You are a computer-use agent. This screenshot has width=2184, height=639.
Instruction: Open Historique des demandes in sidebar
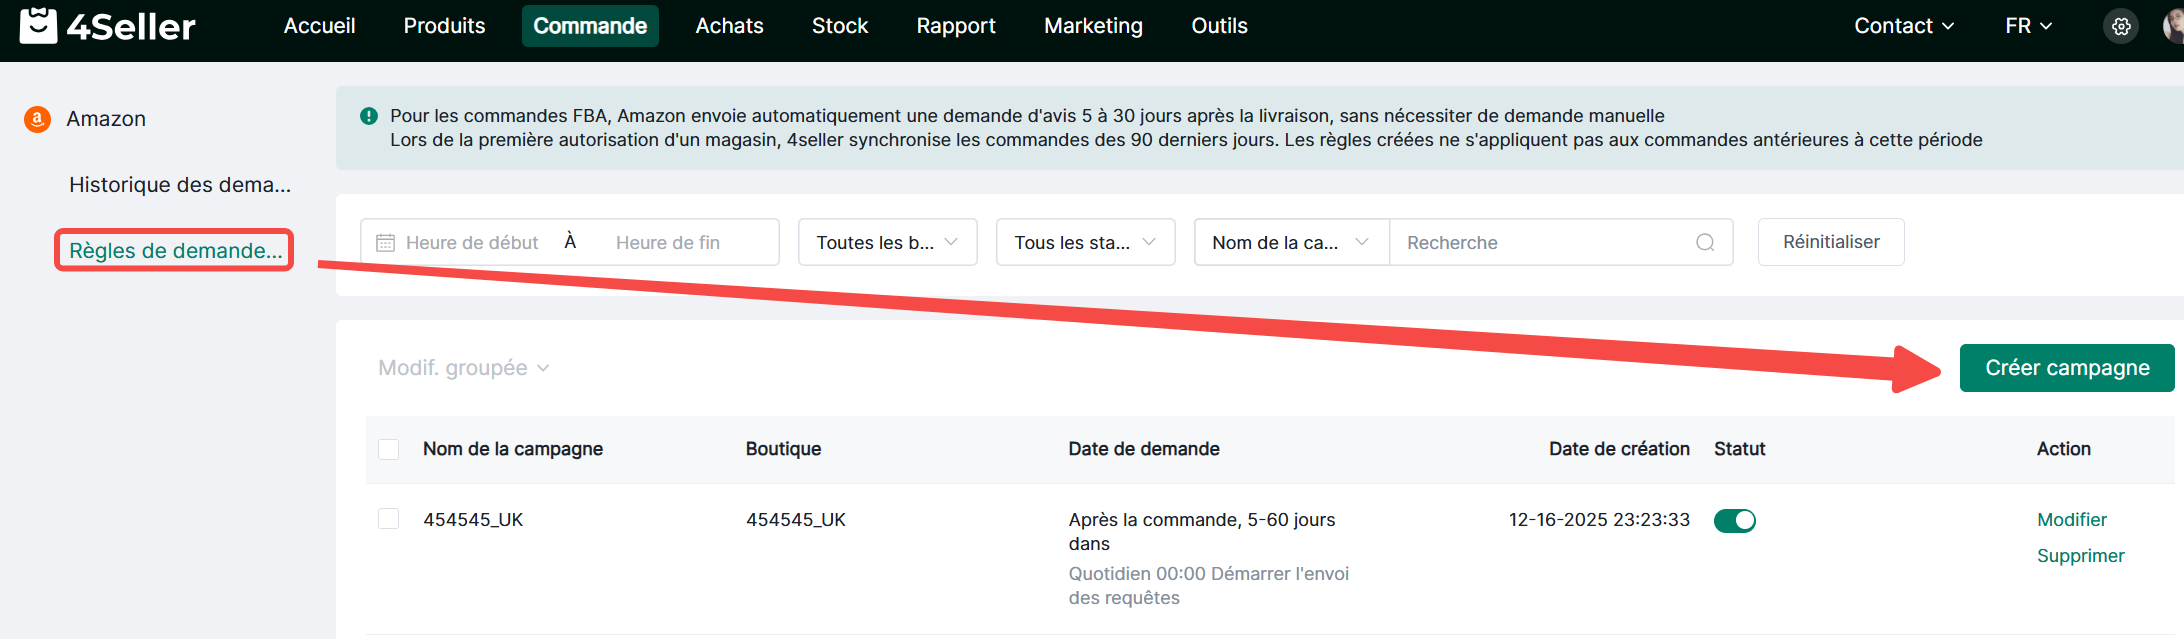(x=180, y=185)
